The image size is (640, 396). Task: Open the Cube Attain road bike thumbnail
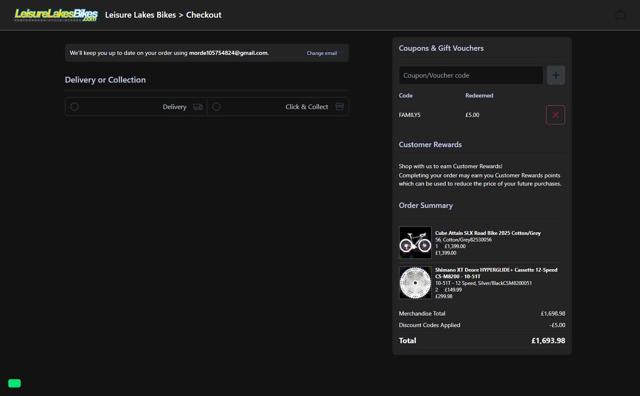pos(415,242)
